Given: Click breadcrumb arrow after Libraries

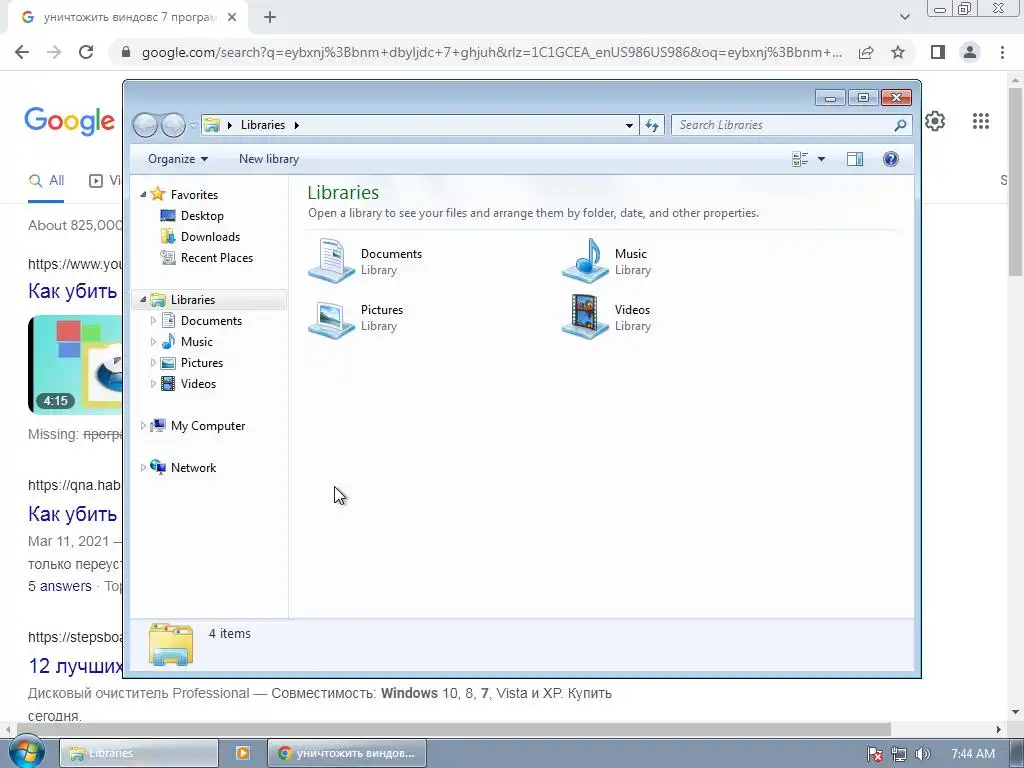Looking at the screenshot, I should pos(296,125).
